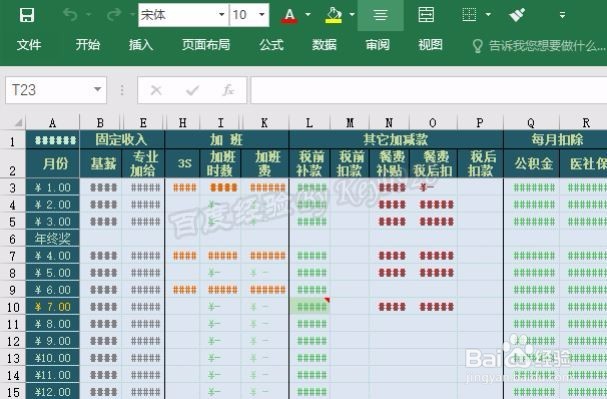607x399 pixels.
Task: Click the 基薪 header cell
Action: tap(101, 163)
